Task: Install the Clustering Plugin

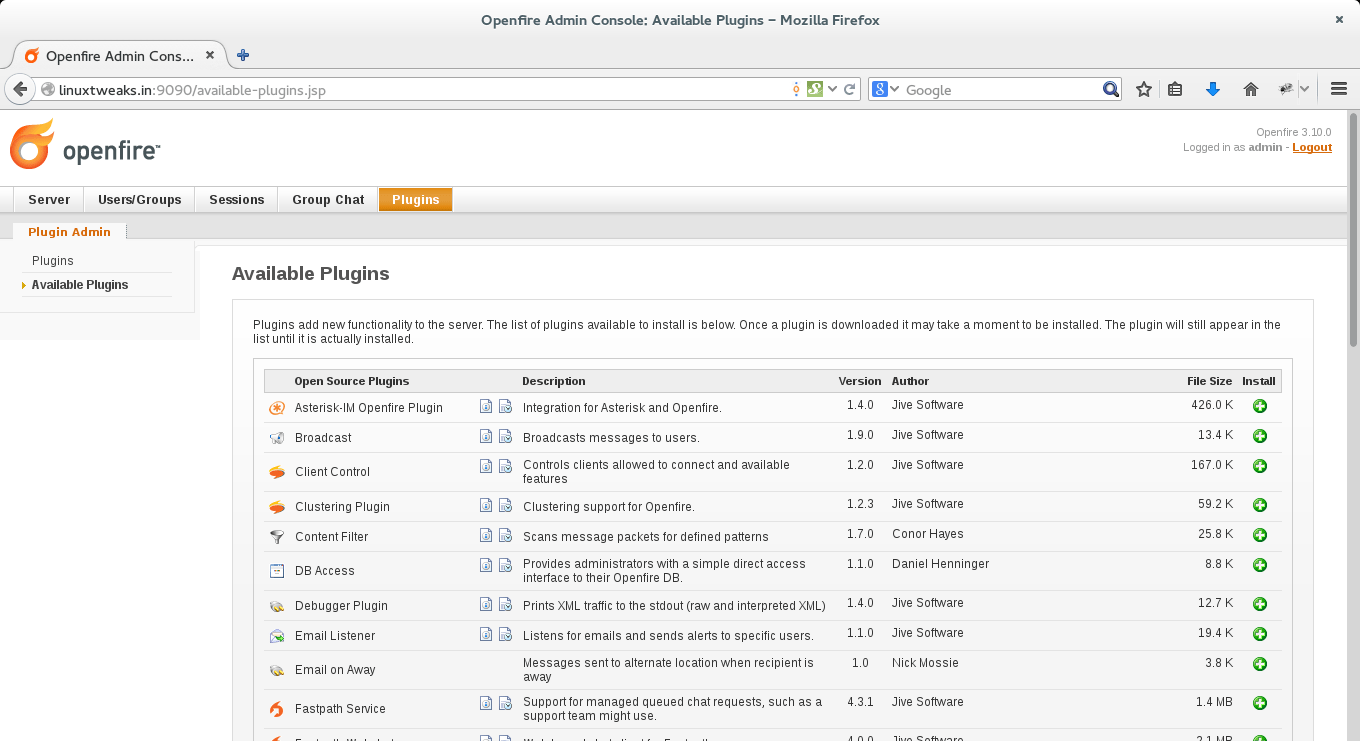Action: pyautogui.click(x=1260, y=506)
